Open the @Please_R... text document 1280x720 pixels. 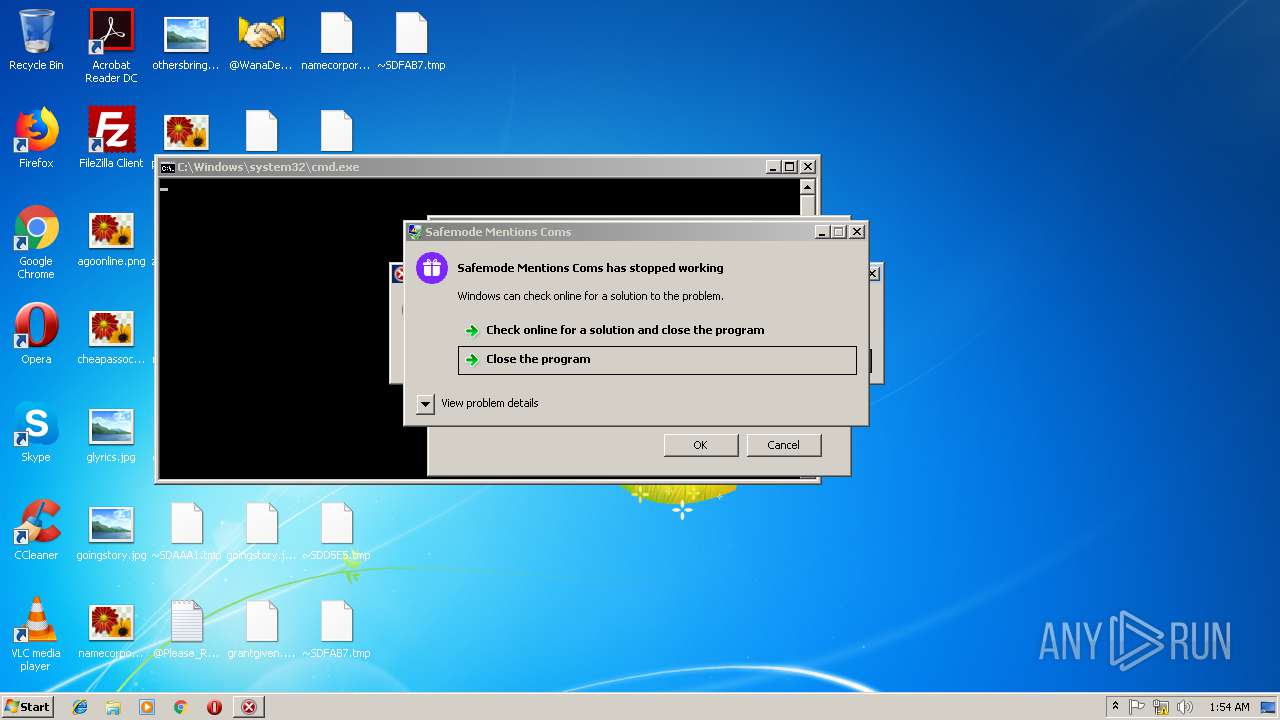coord(186,630)
